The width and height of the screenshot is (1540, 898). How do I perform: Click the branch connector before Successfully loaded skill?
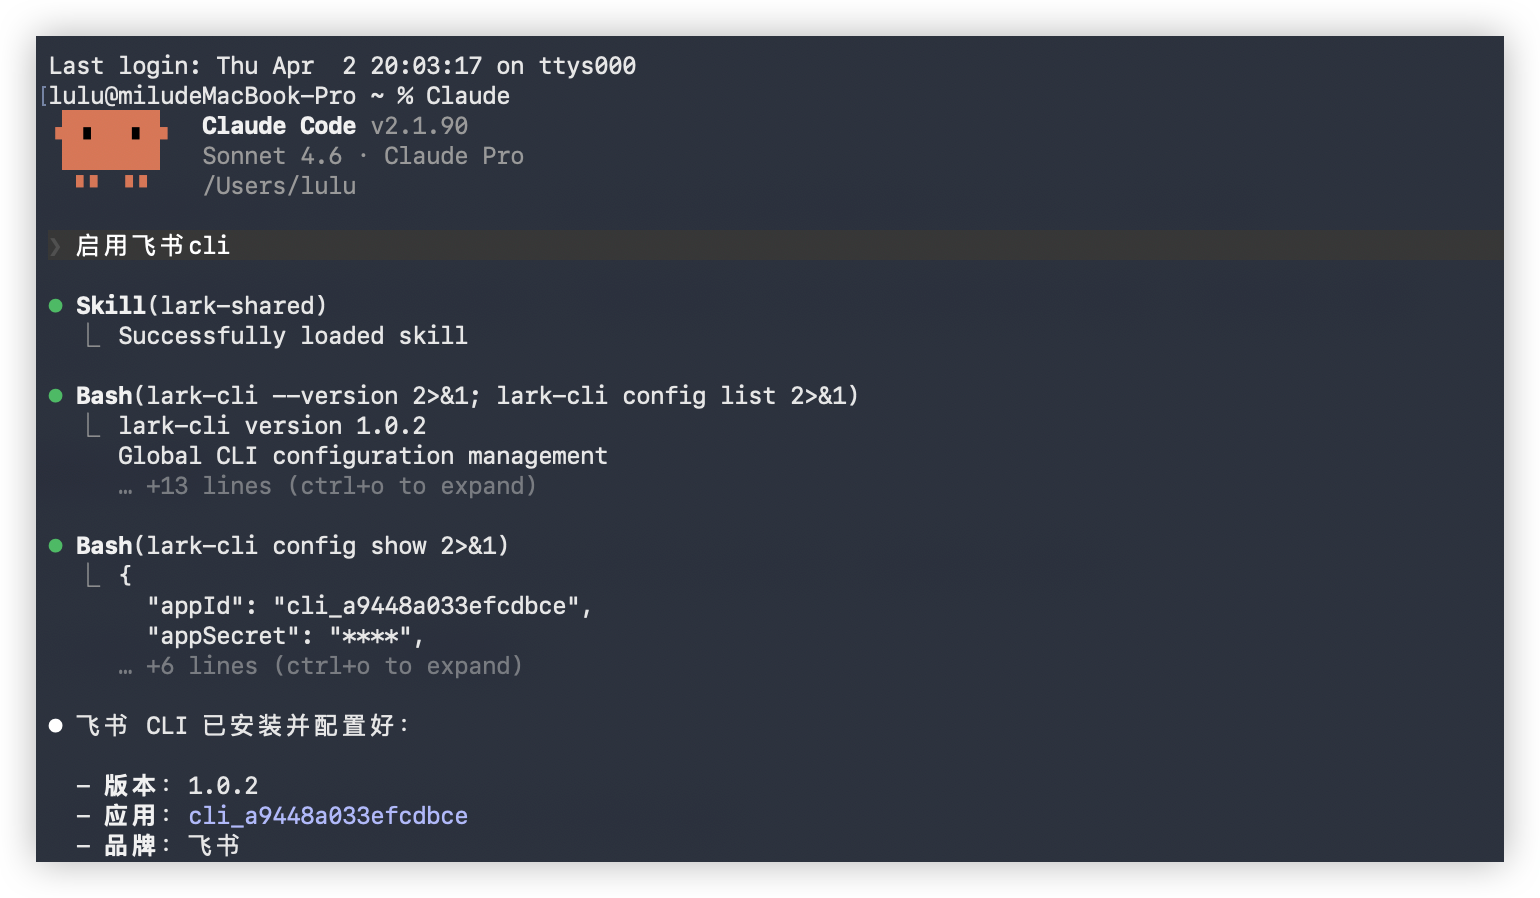[x=93, y=336]
